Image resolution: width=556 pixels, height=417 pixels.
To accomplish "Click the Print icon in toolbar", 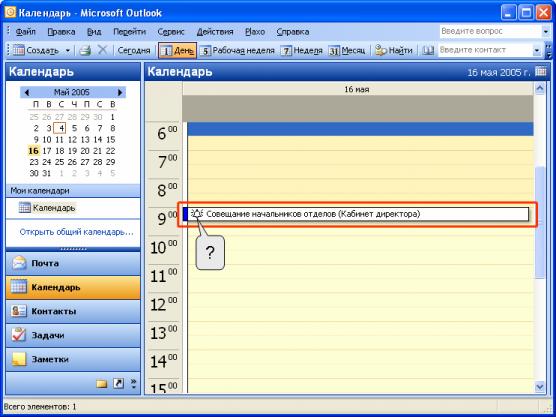I will tap(85, 51).
